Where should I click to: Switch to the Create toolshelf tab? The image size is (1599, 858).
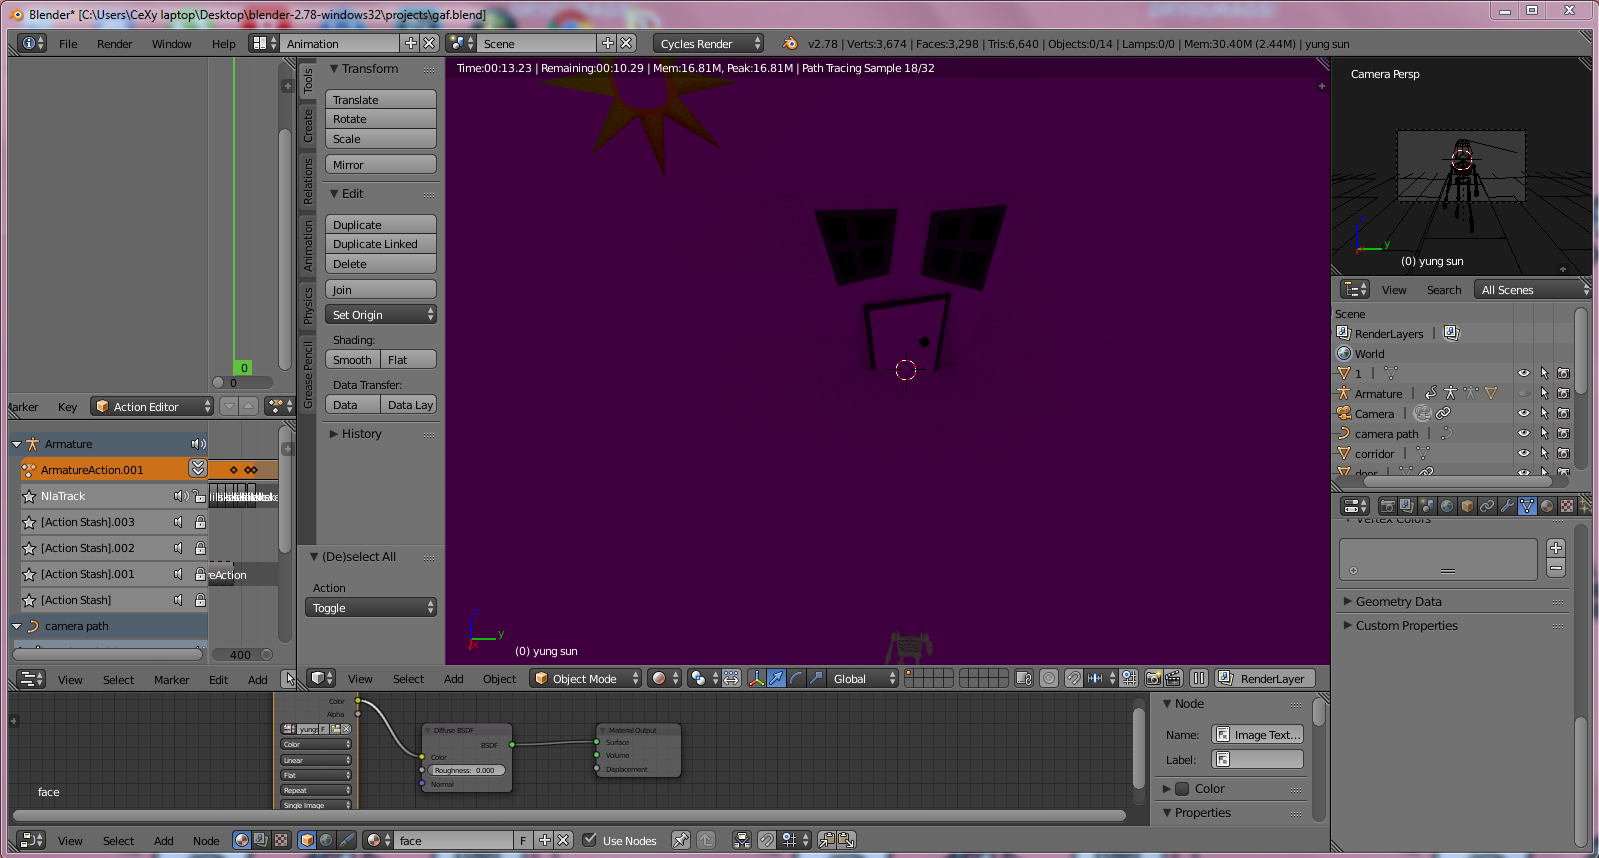[x=308, y=125]
